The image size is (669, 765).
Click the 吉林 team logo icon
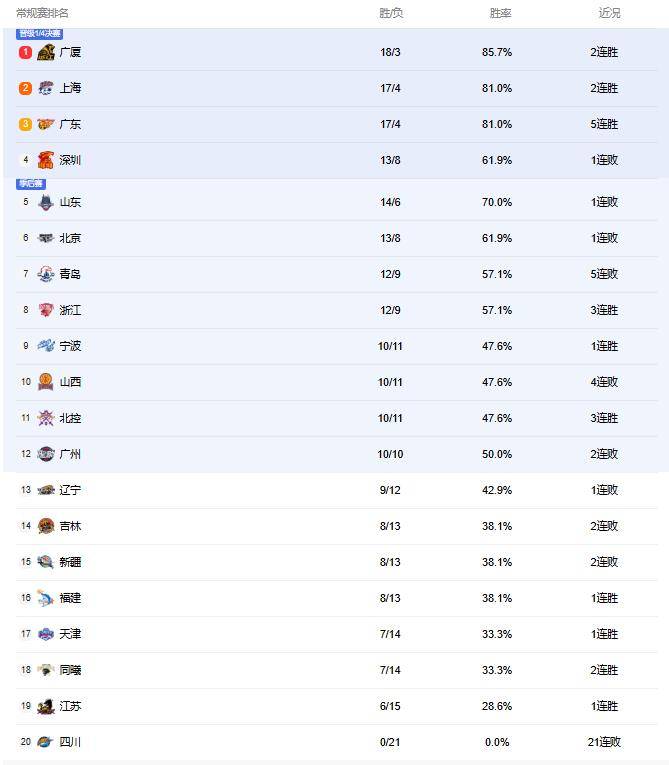(46, 526)
